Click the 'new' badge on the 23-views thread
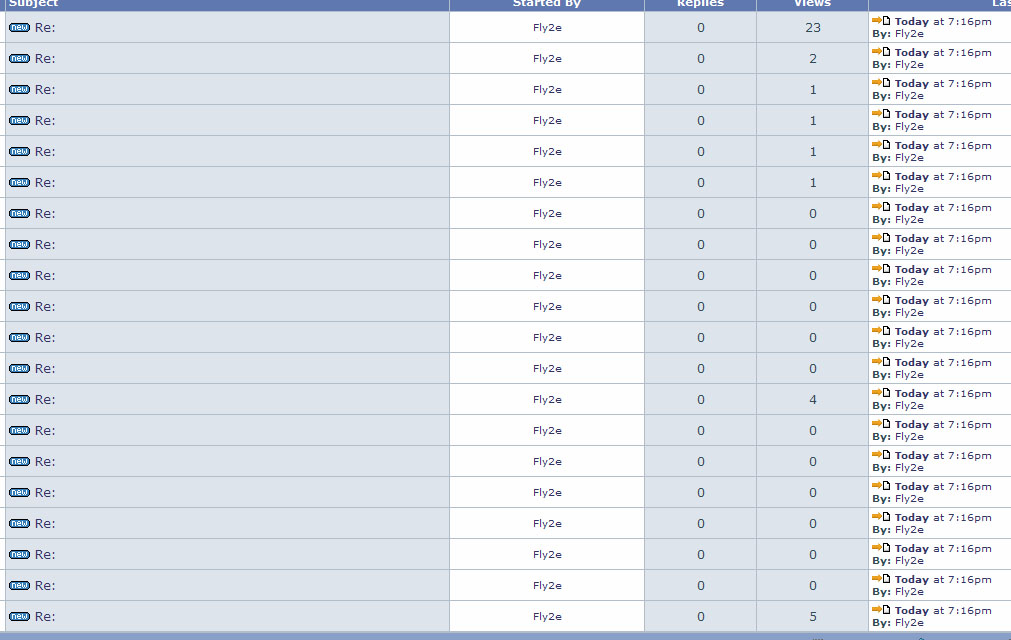This screenshot has height=640, width=1011. point(19,27)
